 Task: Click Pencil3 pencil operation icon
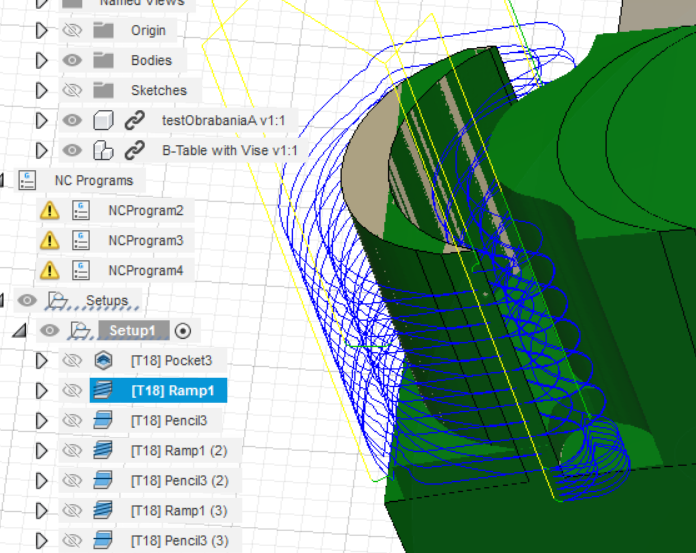103,420
